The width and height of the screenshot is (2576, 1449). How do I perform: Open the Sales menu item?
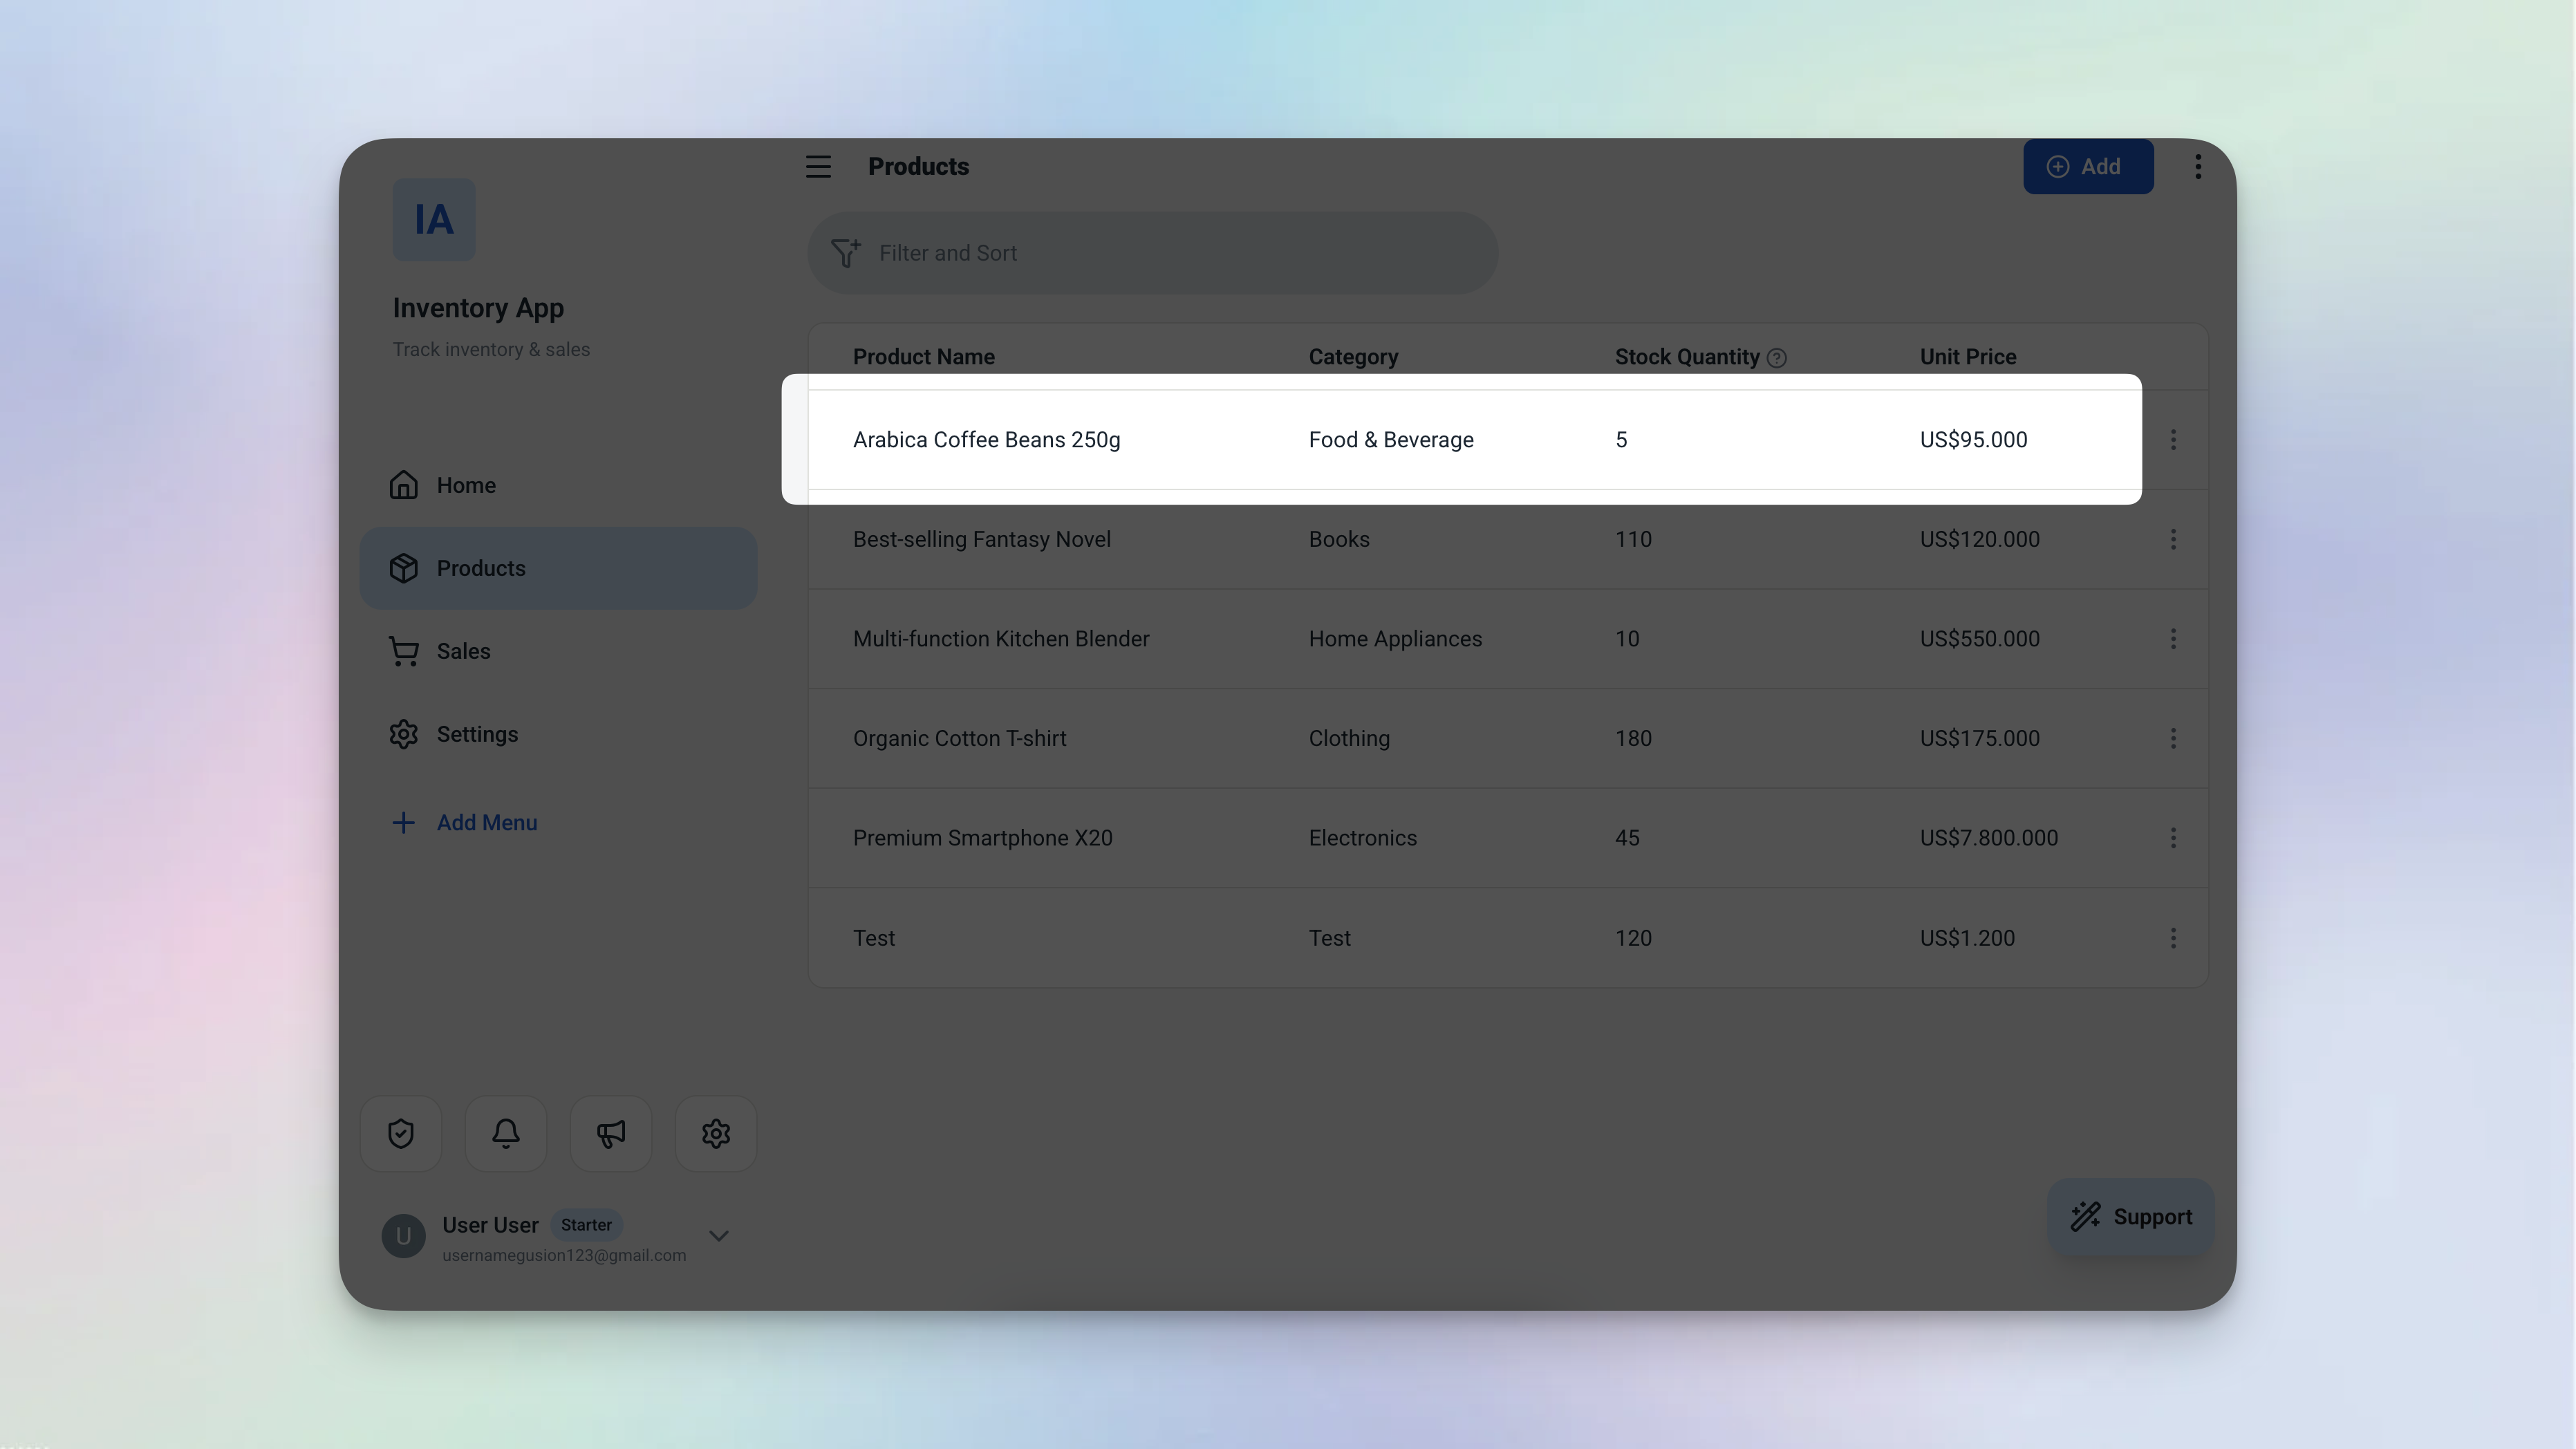coord(558,651)
